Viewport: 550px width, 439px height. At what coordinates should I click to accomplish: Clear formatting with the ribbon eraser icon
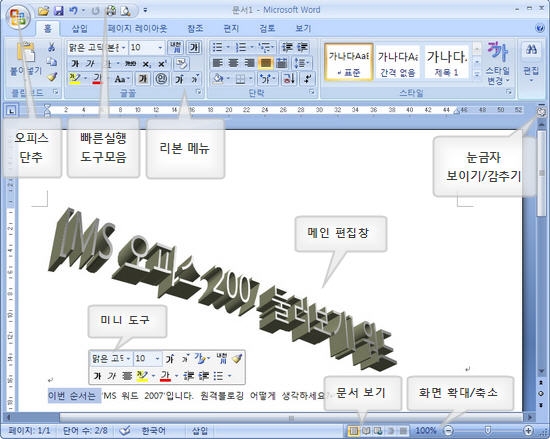(x=181, y=63)
